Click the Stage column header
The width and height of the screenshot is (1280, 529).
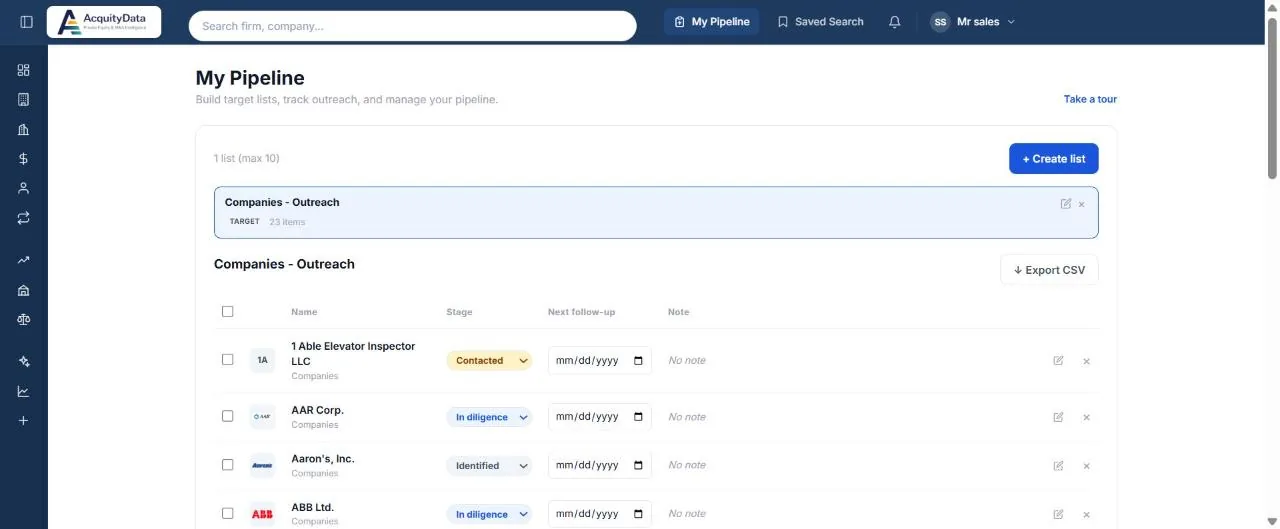point(459,312)
